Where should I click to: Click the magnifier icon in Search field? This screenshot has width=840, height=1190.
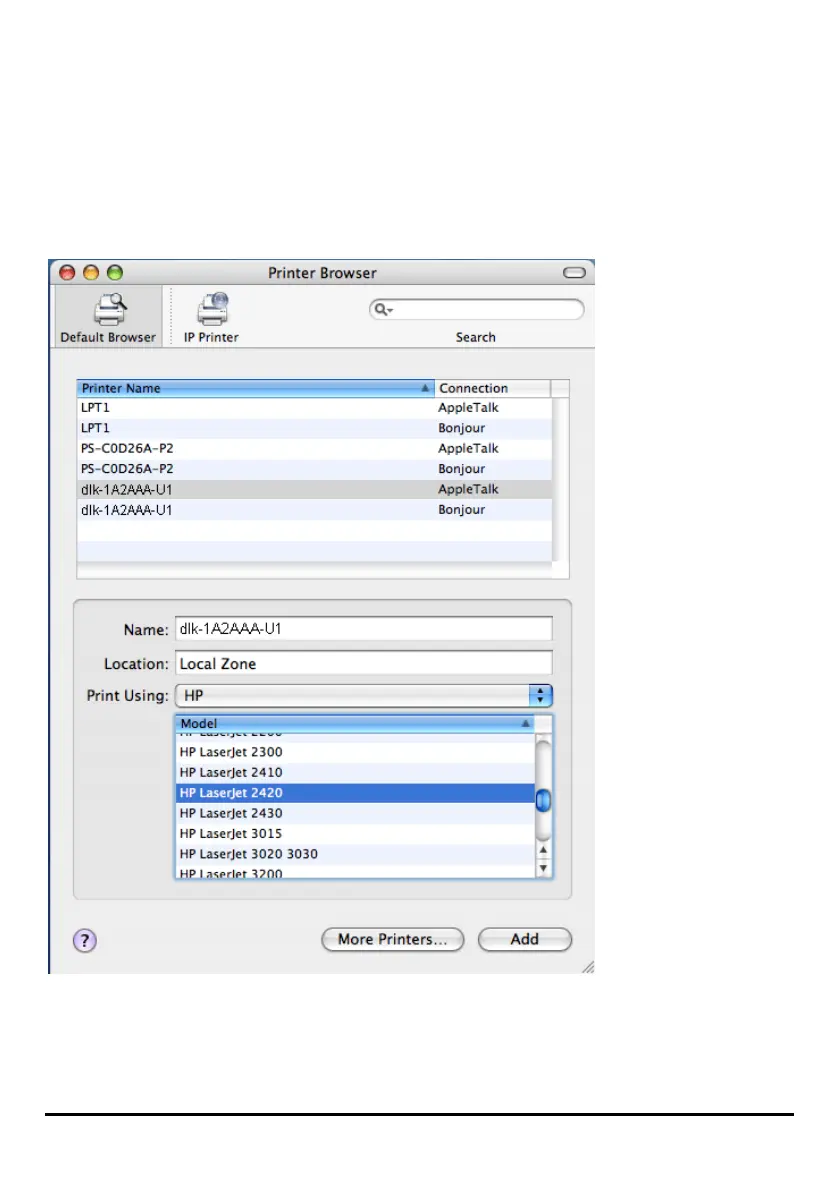[383, 310]
